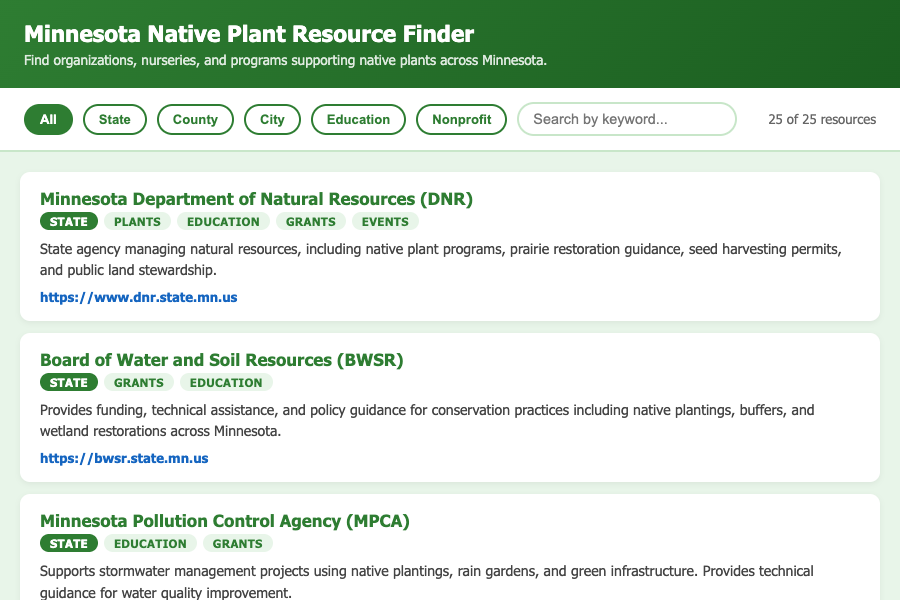Click the BWSR description about wetland restorations
Viewport: 900px width, 600px height.
coord(427,420)
